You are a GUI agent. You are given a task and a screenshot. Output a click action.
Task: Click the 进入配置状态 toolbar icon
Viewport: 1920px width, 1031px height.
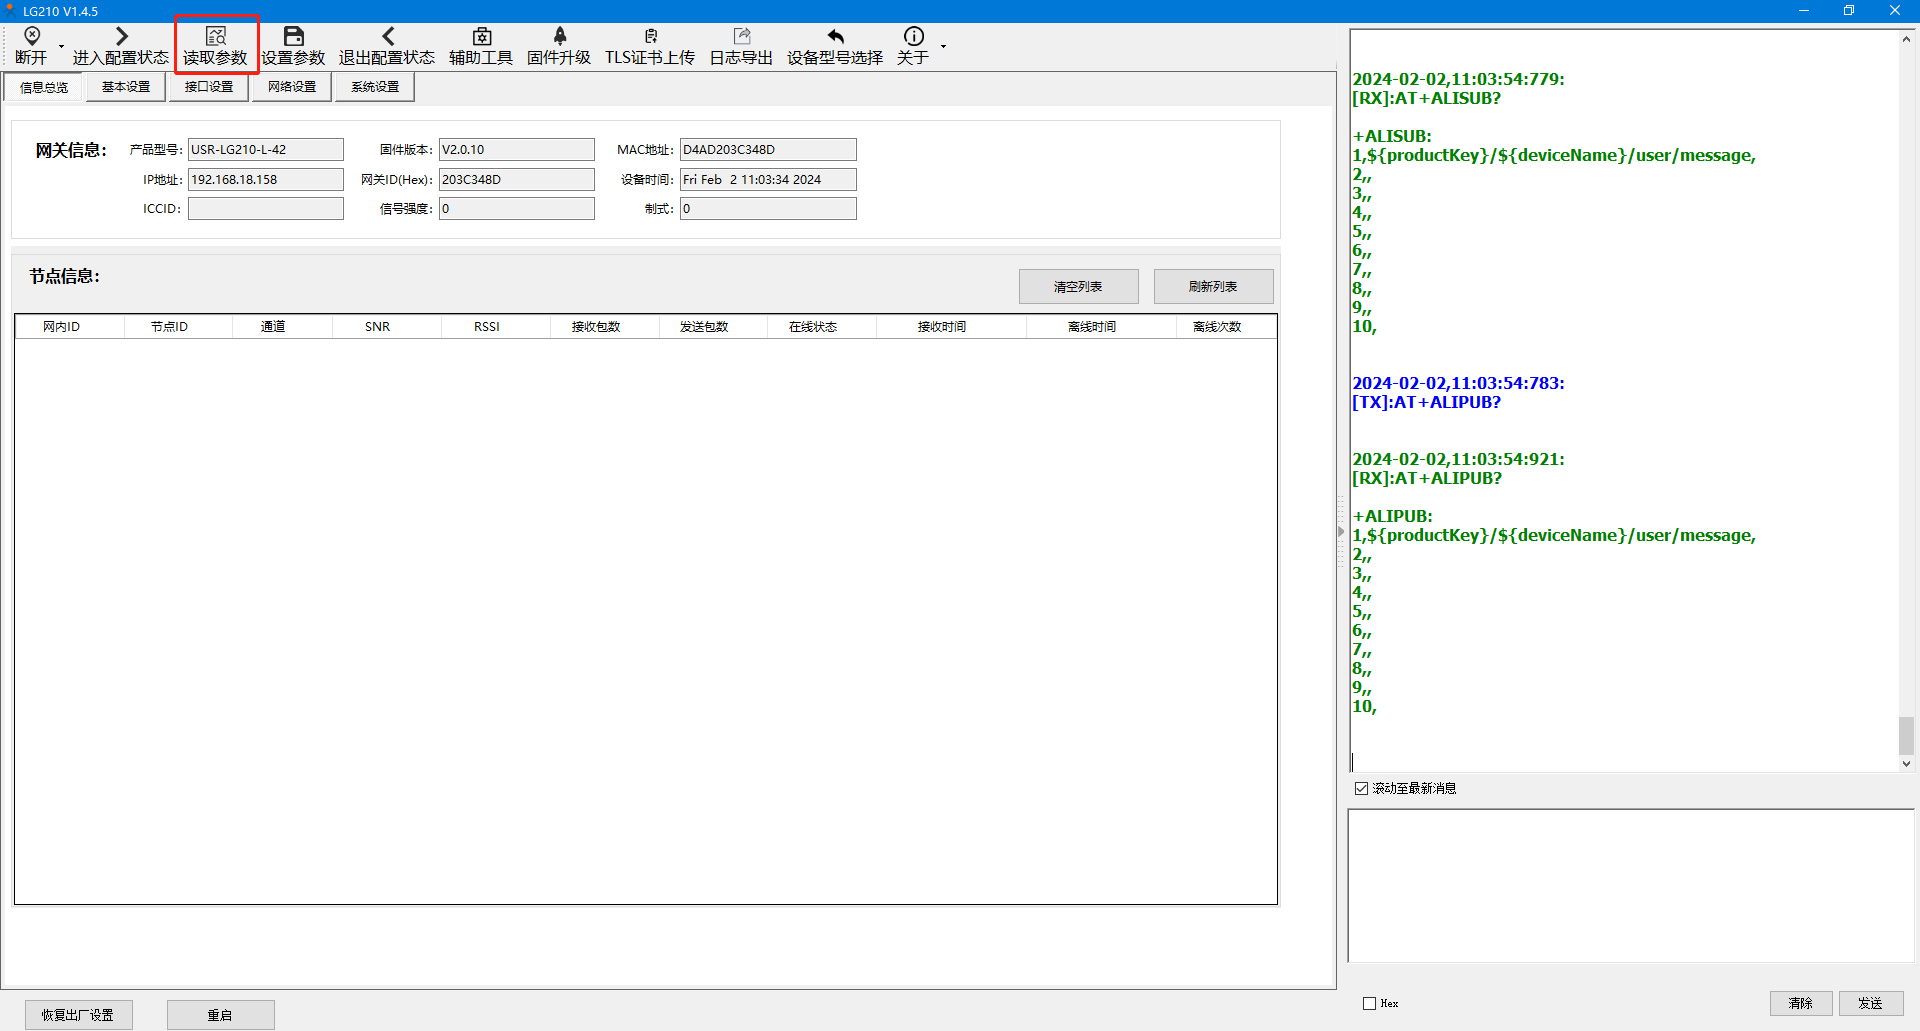click(121, 36)
